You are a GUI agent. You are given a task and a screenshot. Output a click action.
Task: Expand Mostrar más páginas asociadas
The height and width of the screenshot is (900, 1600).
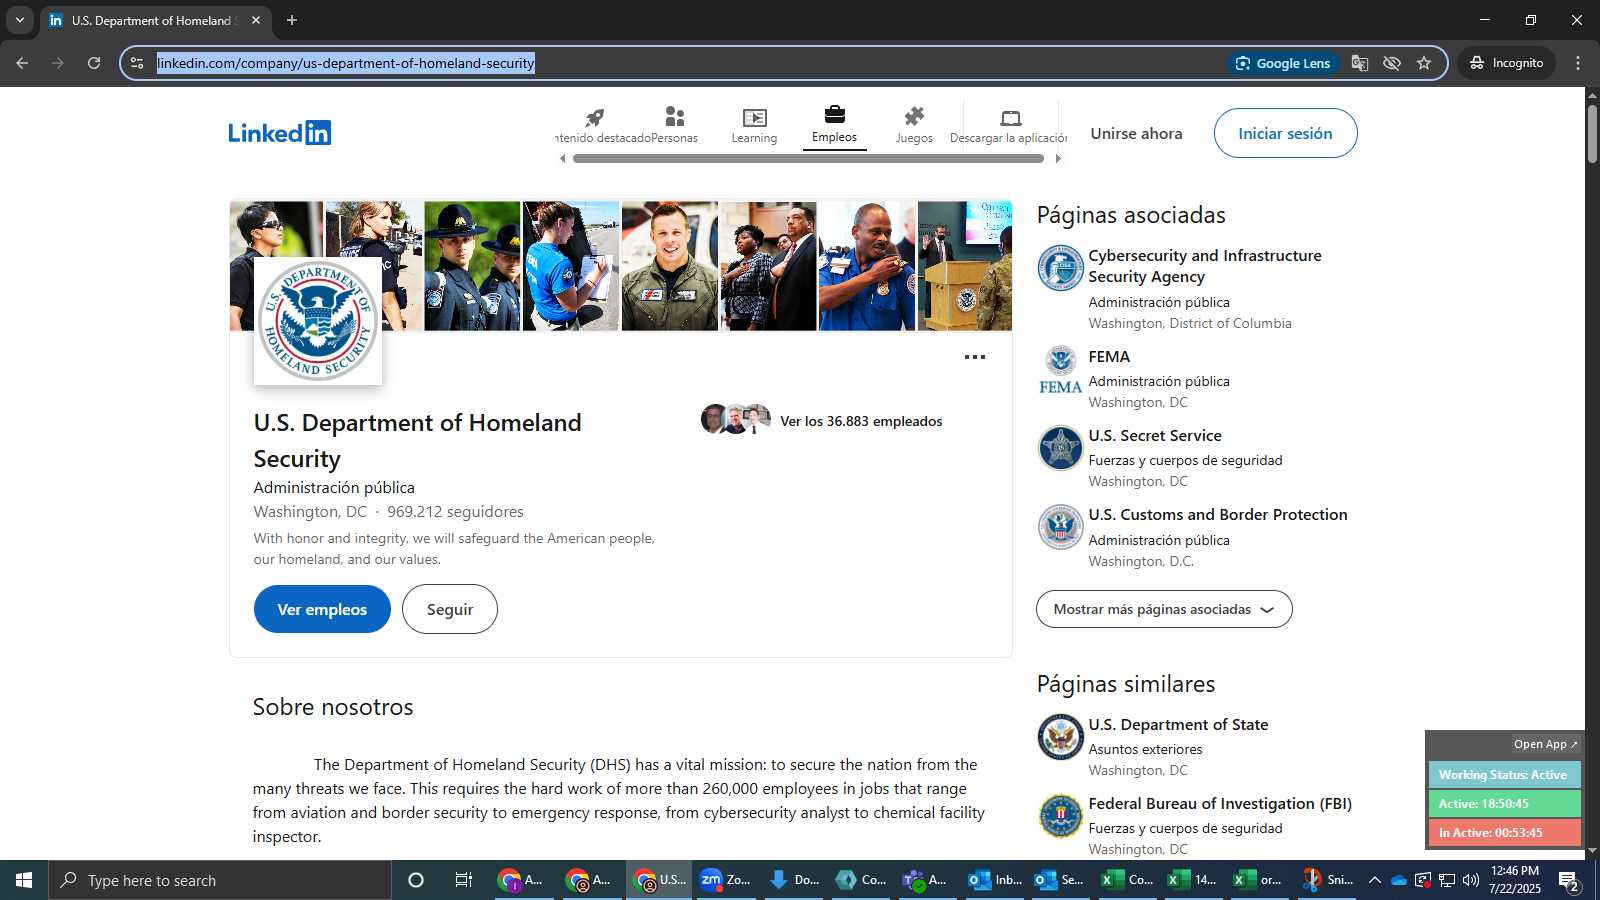coord(1164,609)
